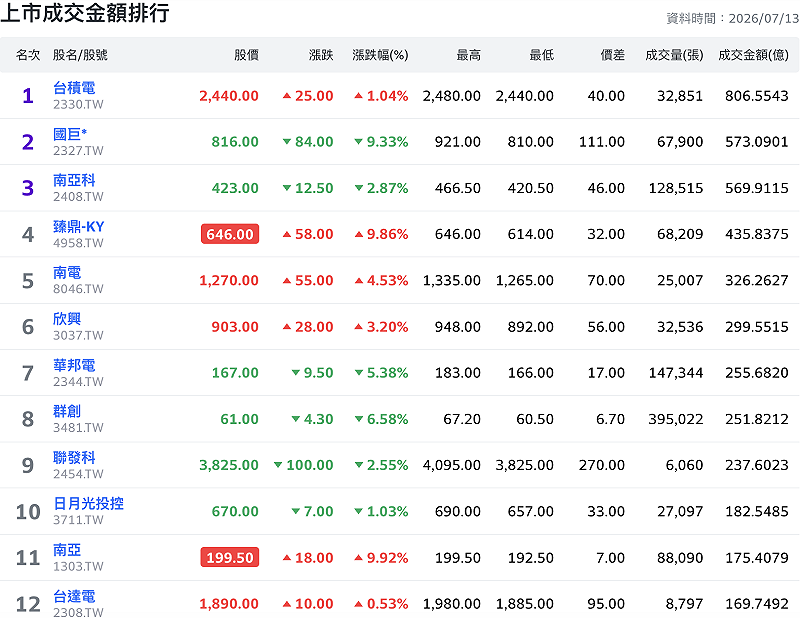The image size is (800, 618).
Task: Click the 1,980.00 high of 台達電
Action: click(452, 604)
